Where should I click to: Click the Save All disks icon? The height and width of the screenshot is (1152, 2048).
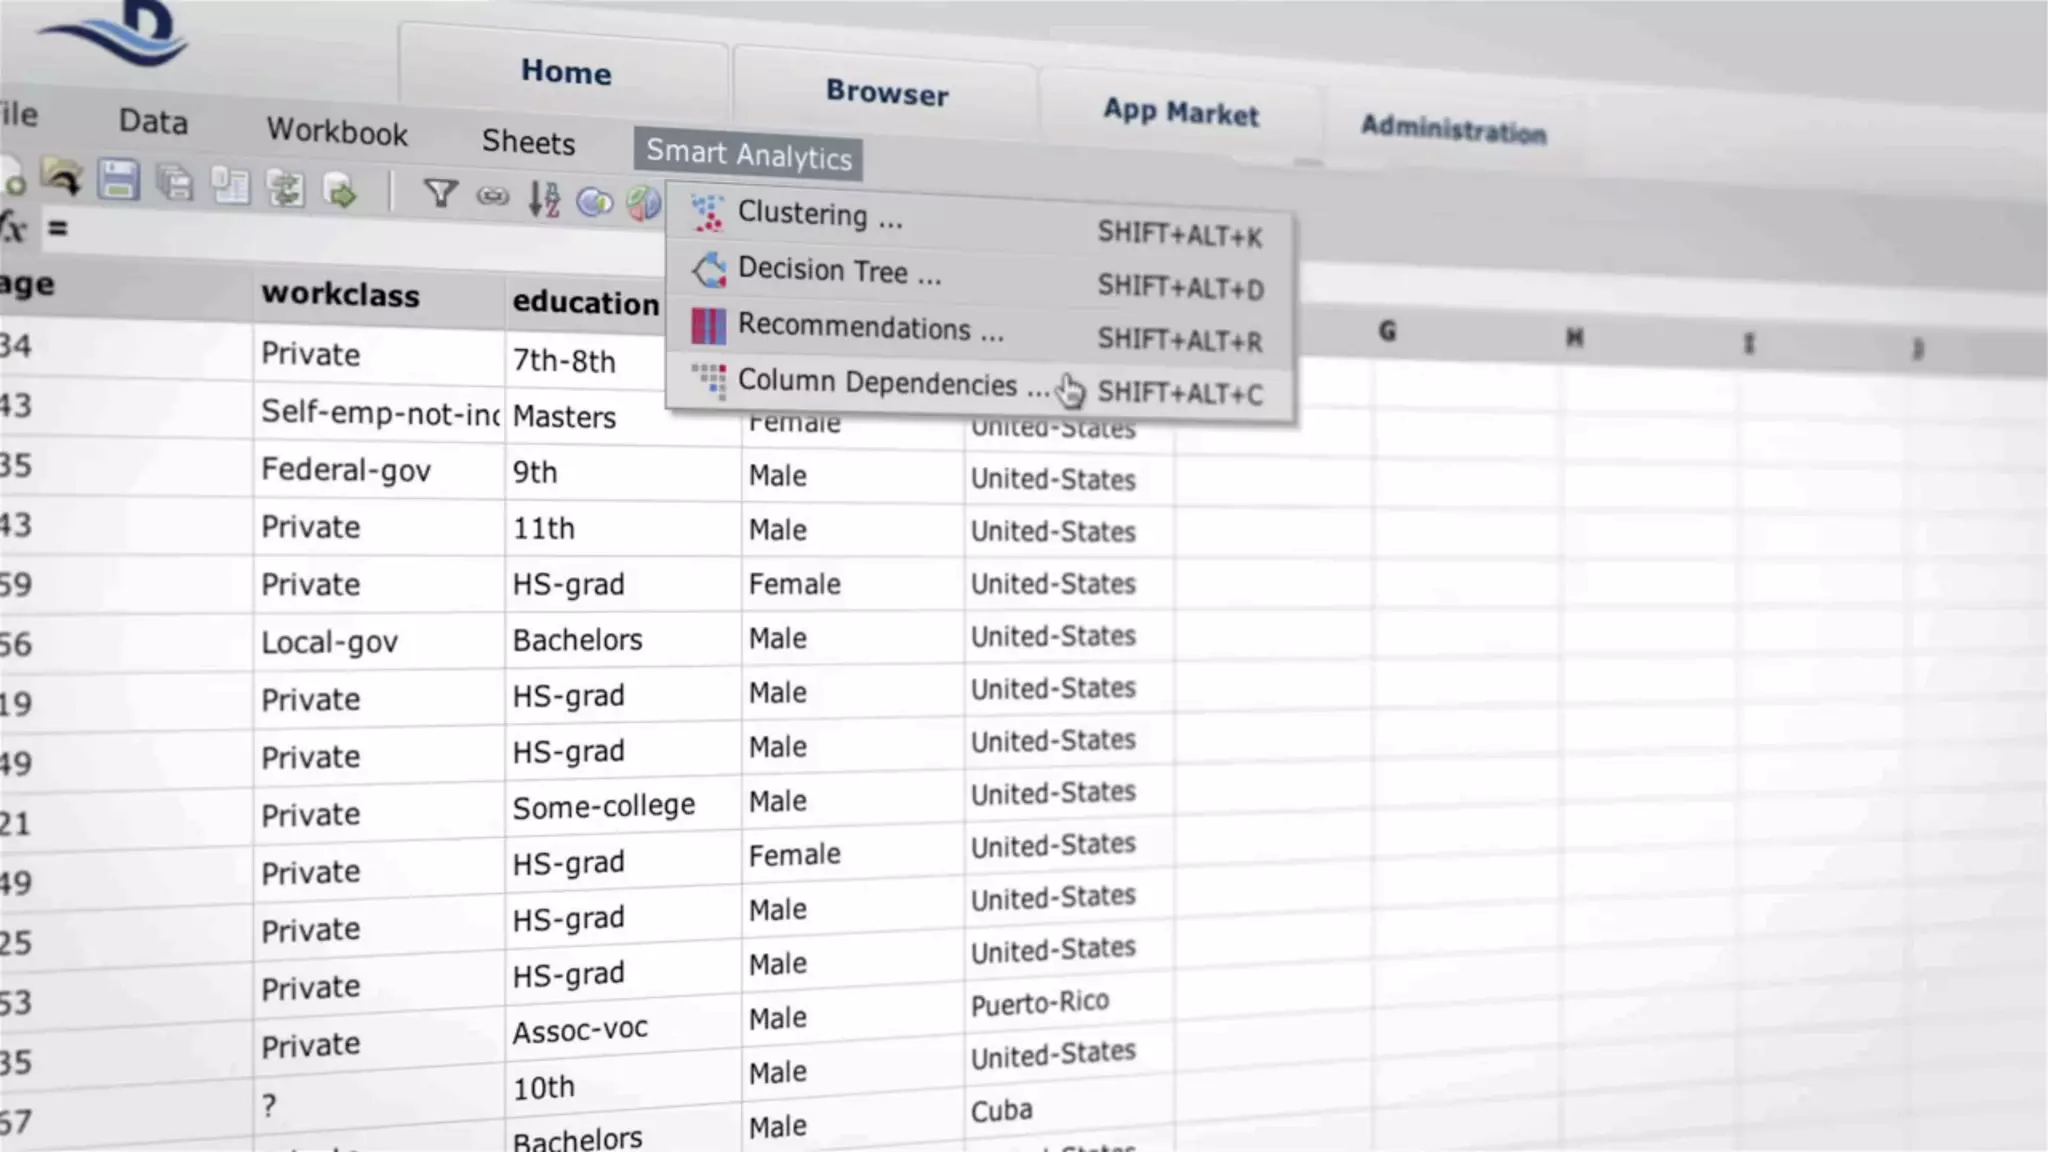pyautogui.click(x=176, y=184)
